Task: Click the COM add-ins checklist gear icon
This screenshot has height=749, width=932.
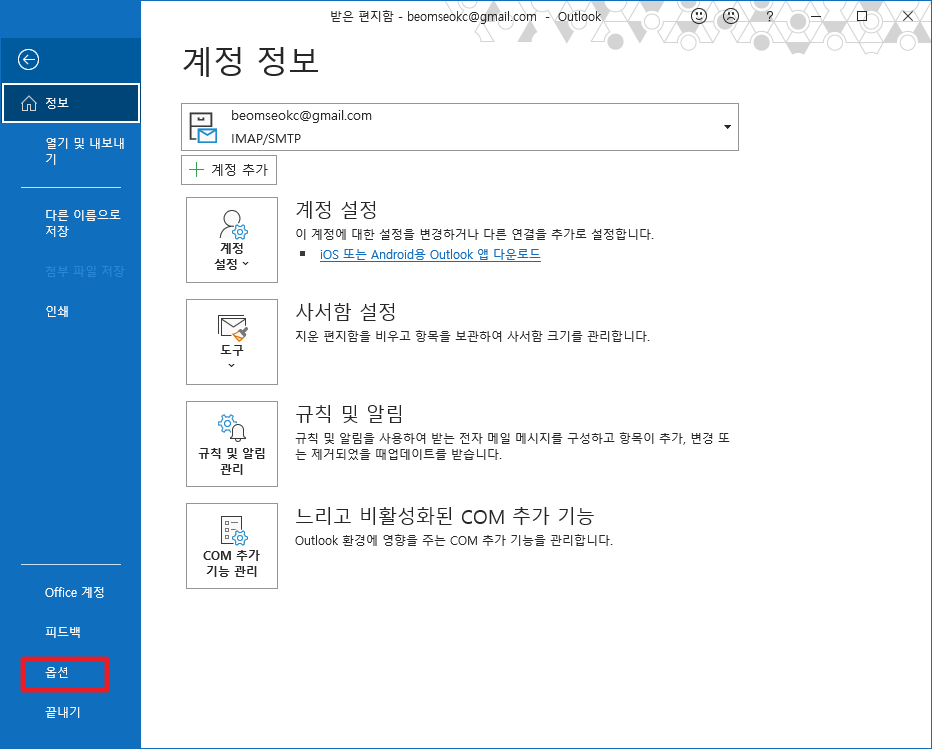Action: pos(234,530)
